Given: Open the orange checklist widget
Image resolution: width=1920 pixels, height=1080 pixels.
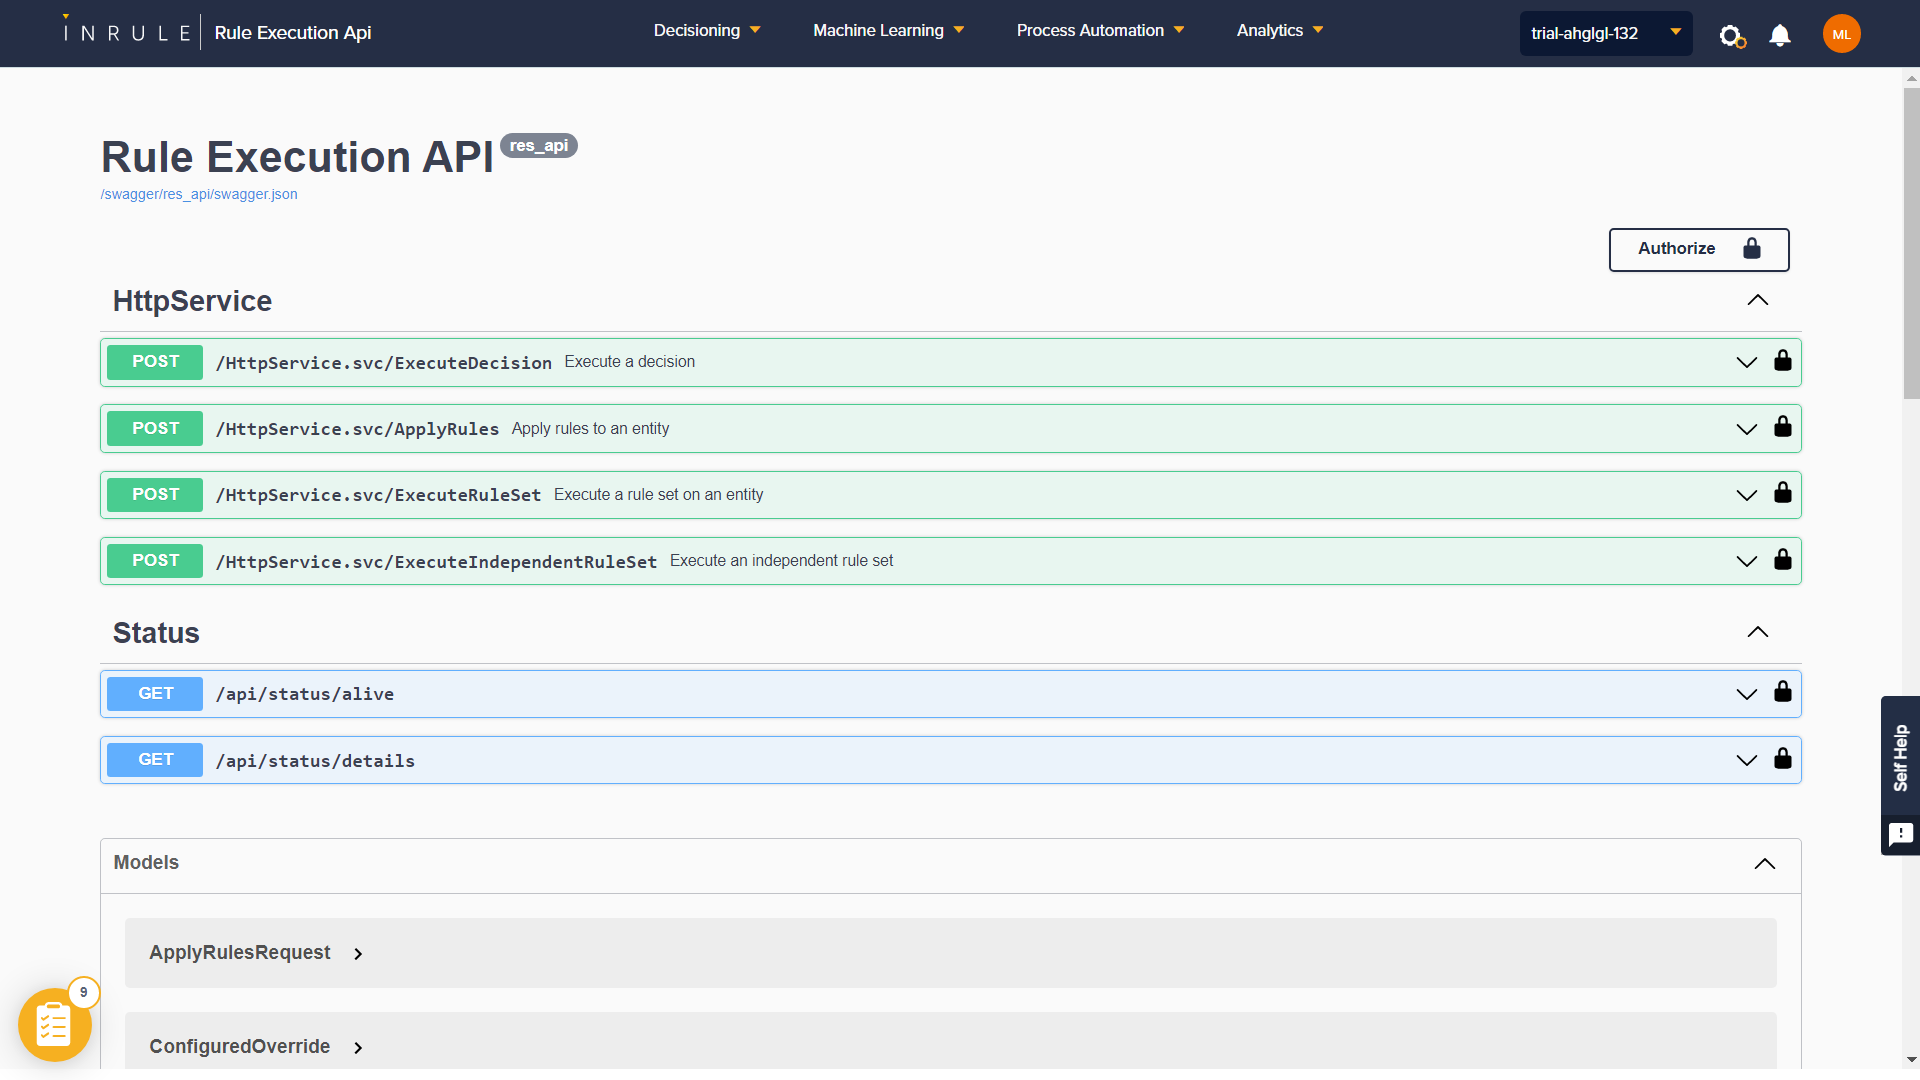Looking at the screenshot, I should 54,1025.
